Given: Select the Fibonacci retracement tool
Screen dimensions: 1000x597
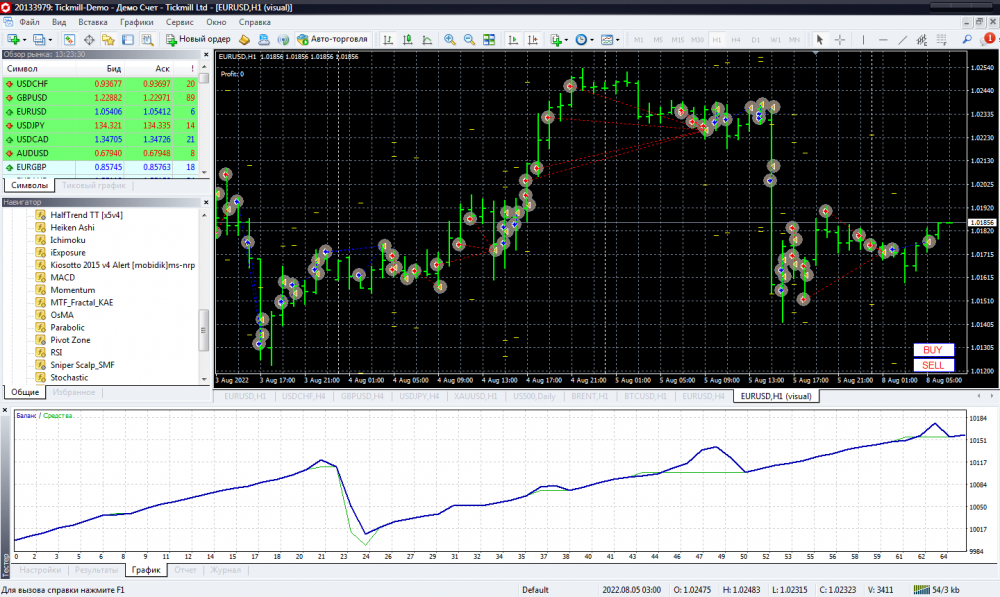Looking at the screenshot, I should pos(941,40).
